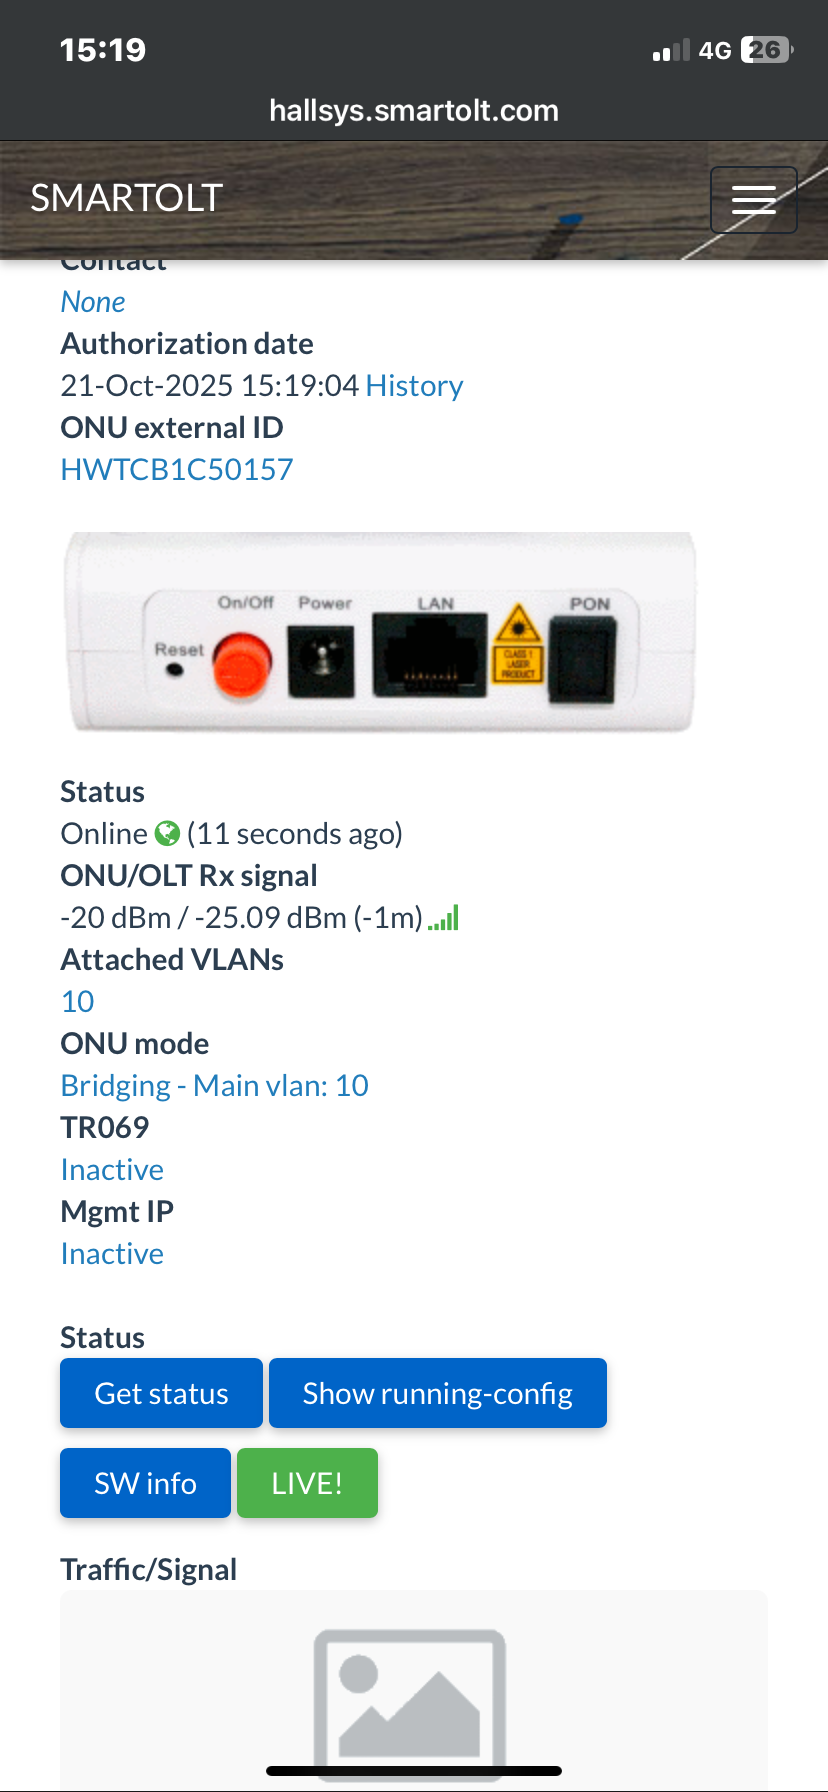Click the Get status button
Viewport: 828px width, 1792px height.
click(x=161, y=1393)
